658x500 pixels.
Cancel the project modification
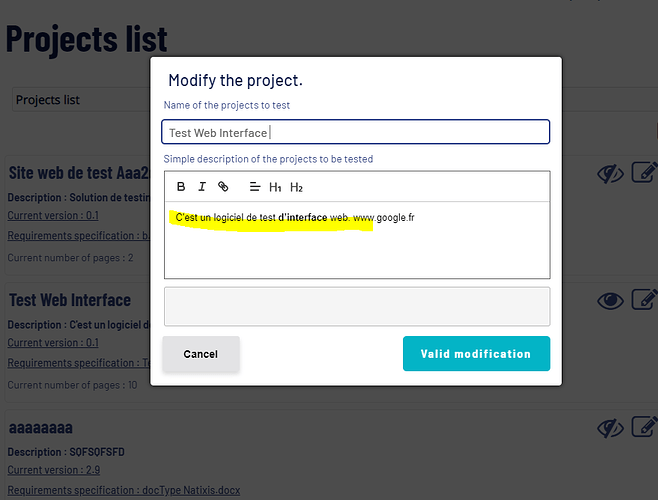pyautogui.click(x=201, y=354)
